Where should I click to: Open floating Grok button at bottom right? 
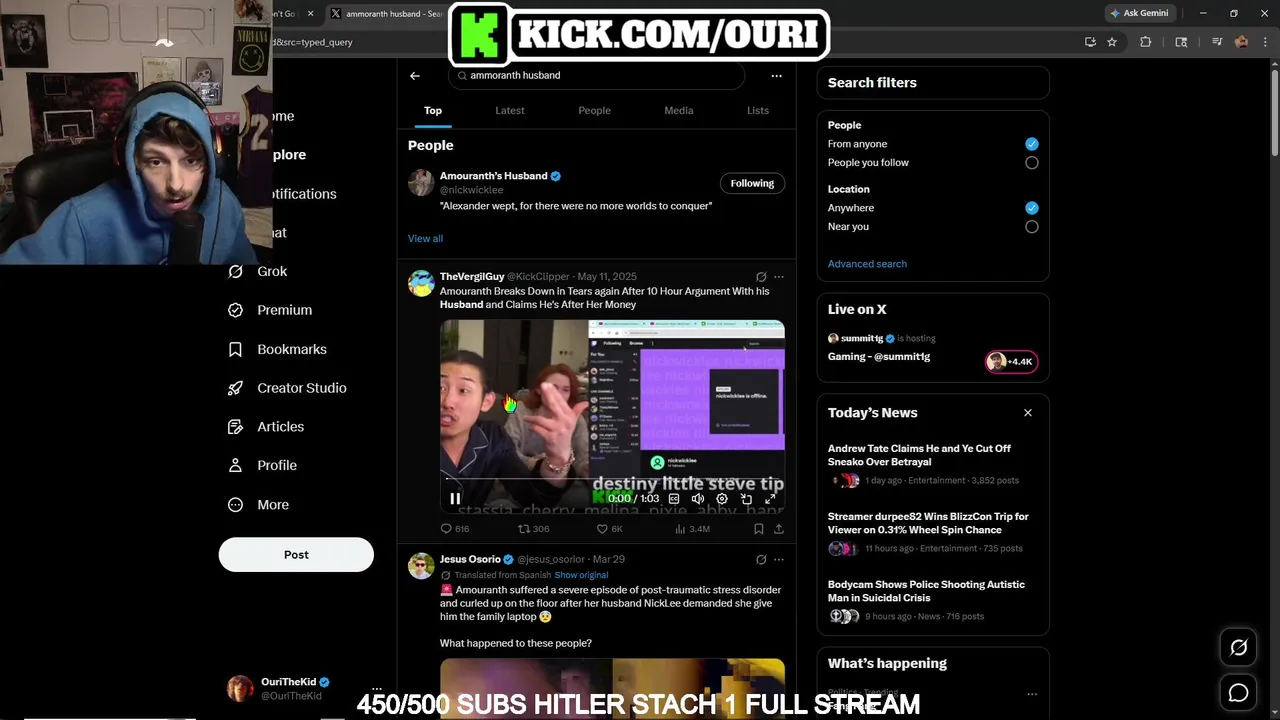tap(1238, 648)
